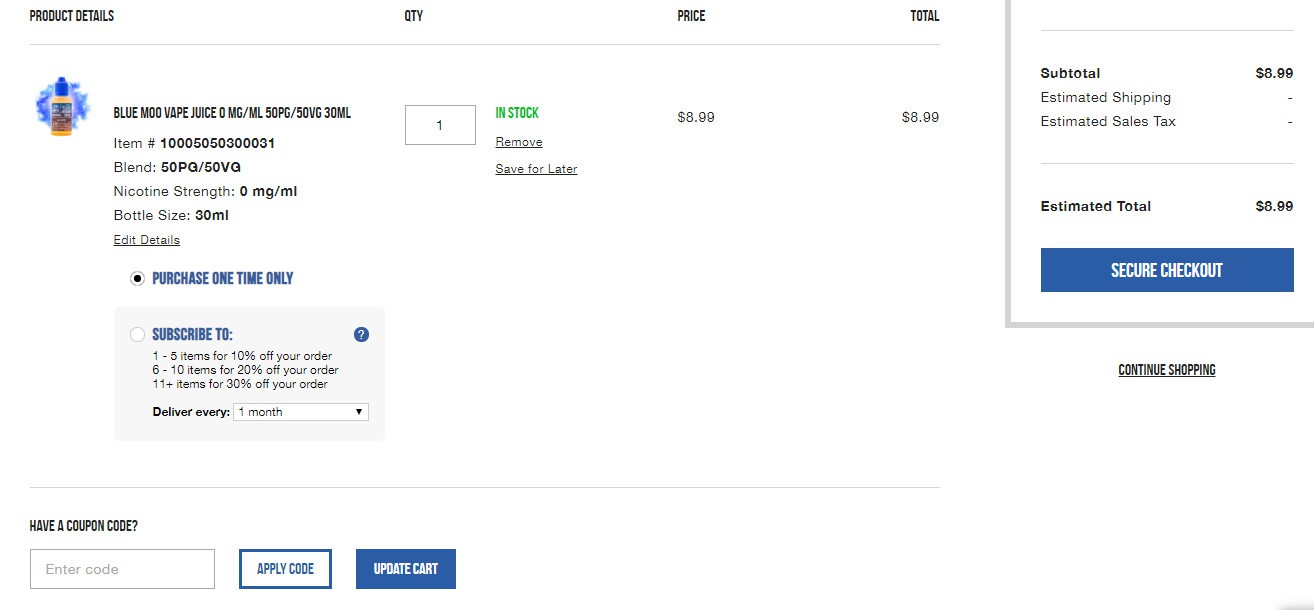Proceed with Secure Checkout button
The width and height of the screenshot is (1314, 610).
1167,271
